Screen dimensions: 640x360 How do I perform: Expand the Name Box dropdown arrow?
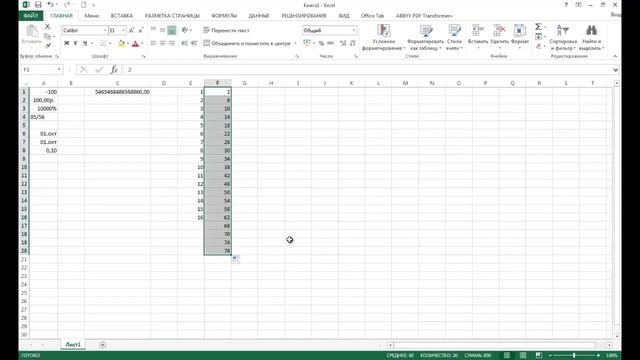click(x=59, y=70)
